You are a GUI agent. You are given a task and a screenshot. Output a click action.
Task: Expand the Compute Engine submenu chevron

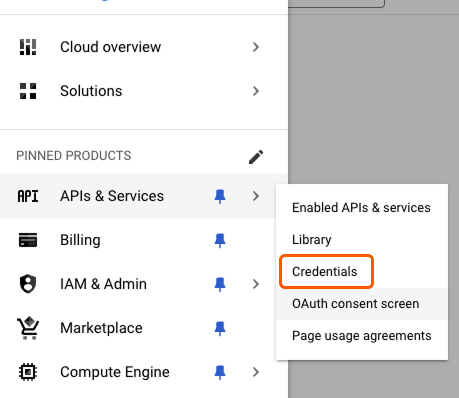(x=256, y=372)
